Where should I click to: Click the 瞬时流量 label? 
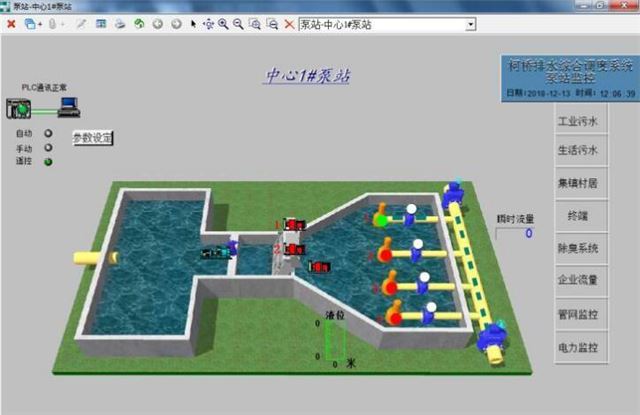515,219
